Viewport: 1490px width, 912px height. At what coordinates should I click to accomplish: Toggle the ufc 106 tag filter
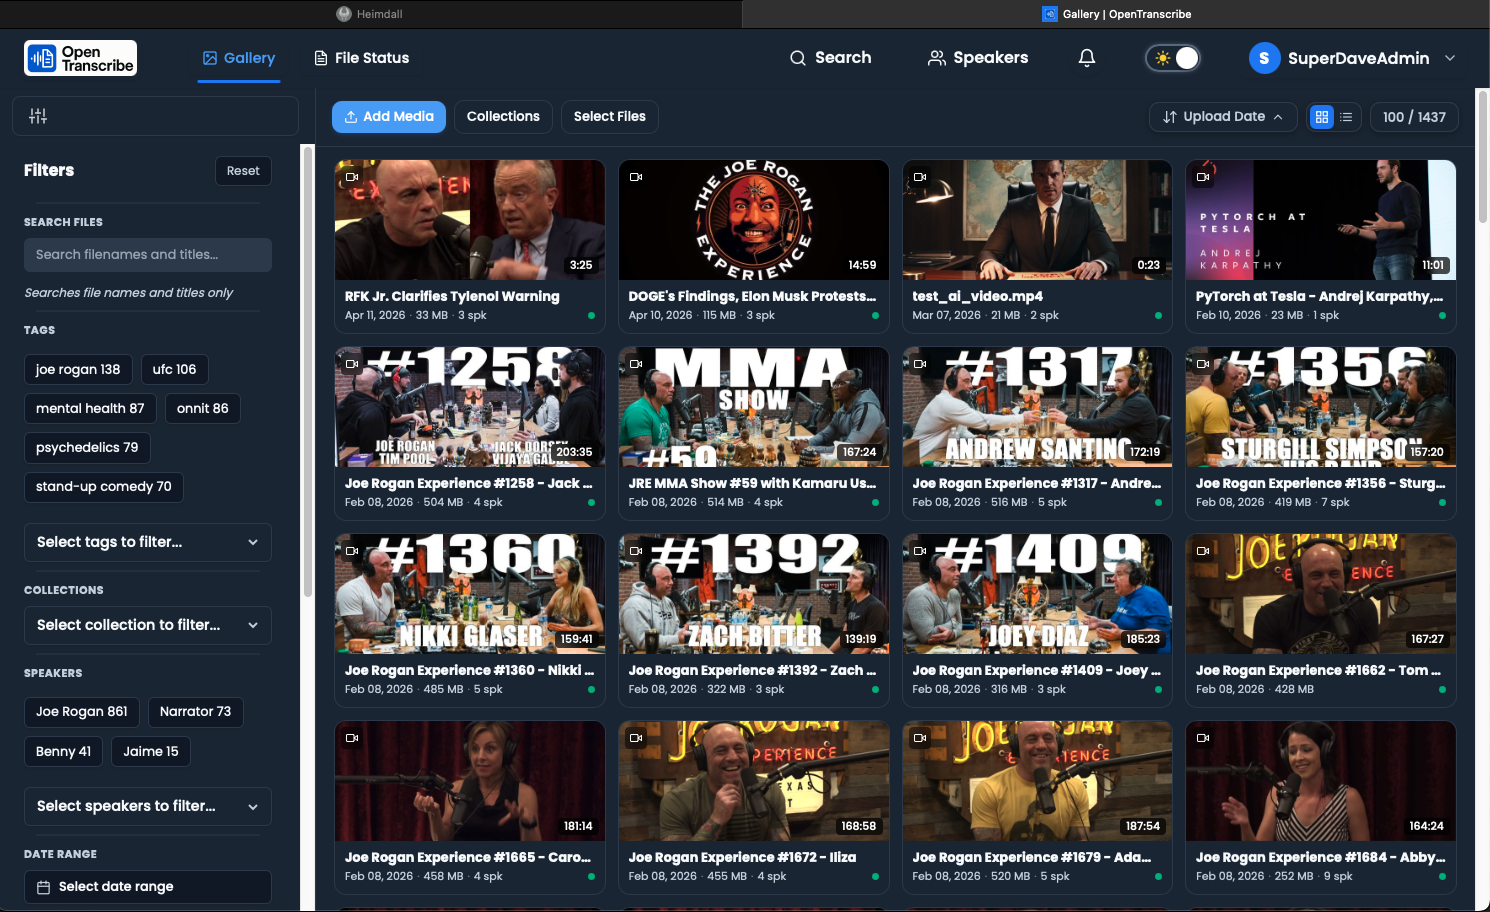point(174,369)
